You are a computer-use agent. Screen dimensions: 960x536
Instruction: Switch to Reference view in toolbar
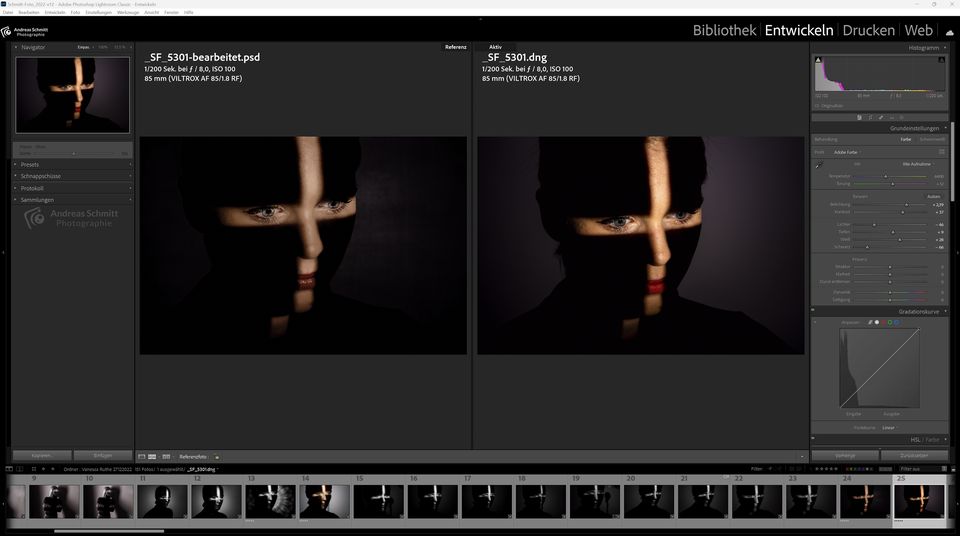(x=152, y=457)
